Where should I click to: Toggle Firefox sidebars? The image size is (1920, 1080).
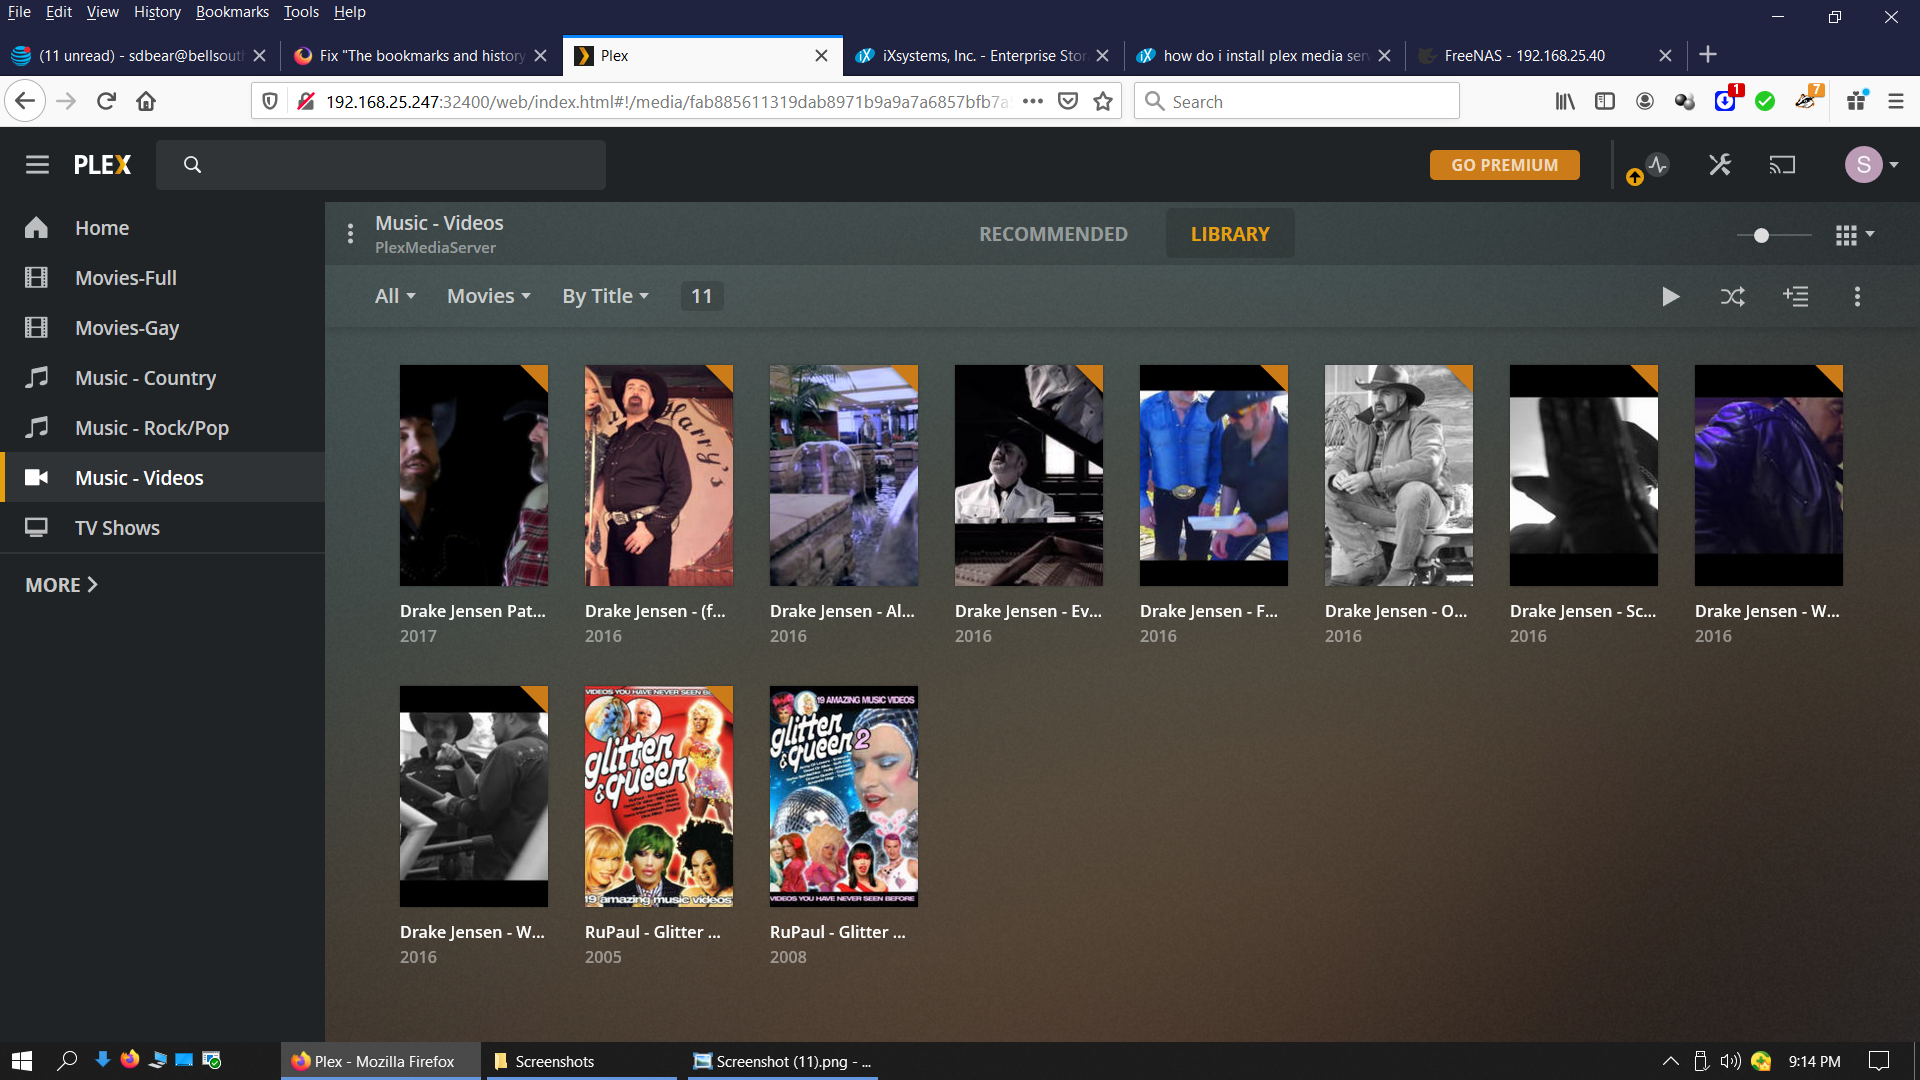coord(1605,101)
